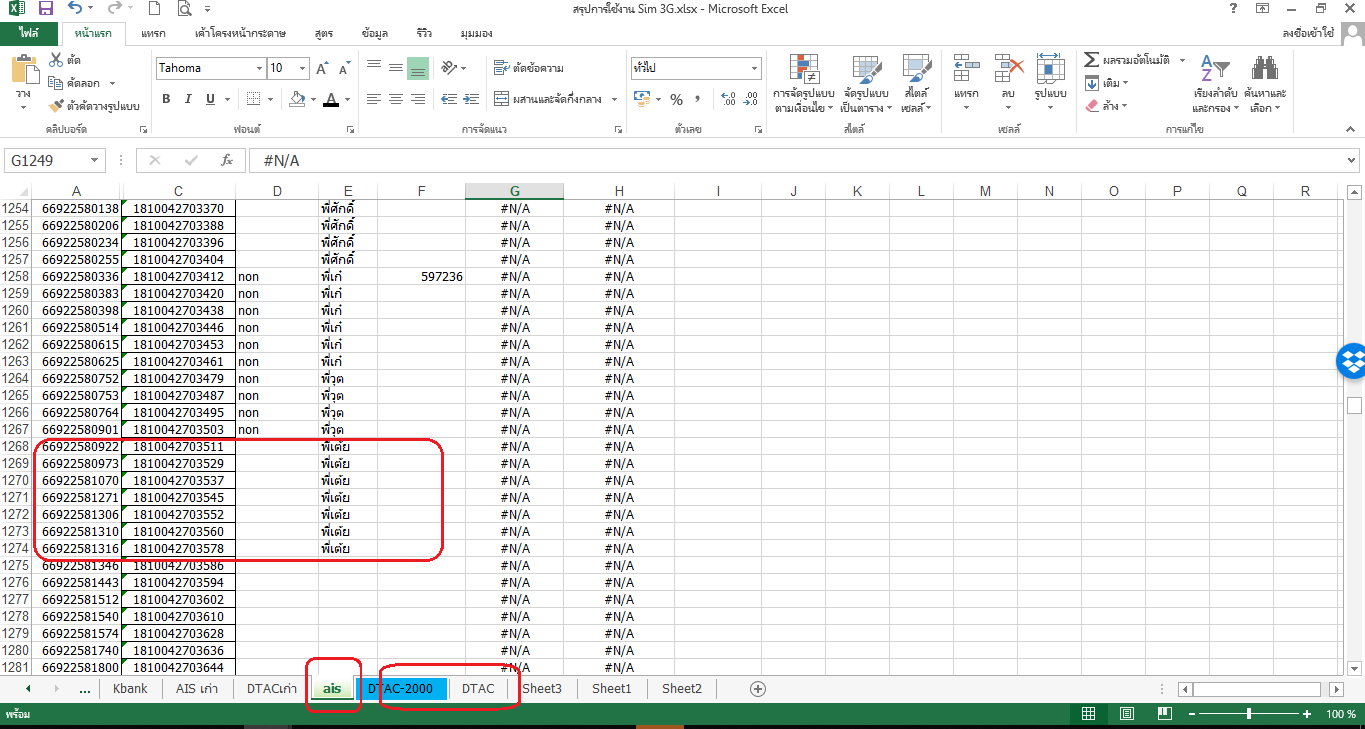Viewport: 1365px width, 729px height.
Task: Select the Format Painter brush
Action: (x=57, y=105)
